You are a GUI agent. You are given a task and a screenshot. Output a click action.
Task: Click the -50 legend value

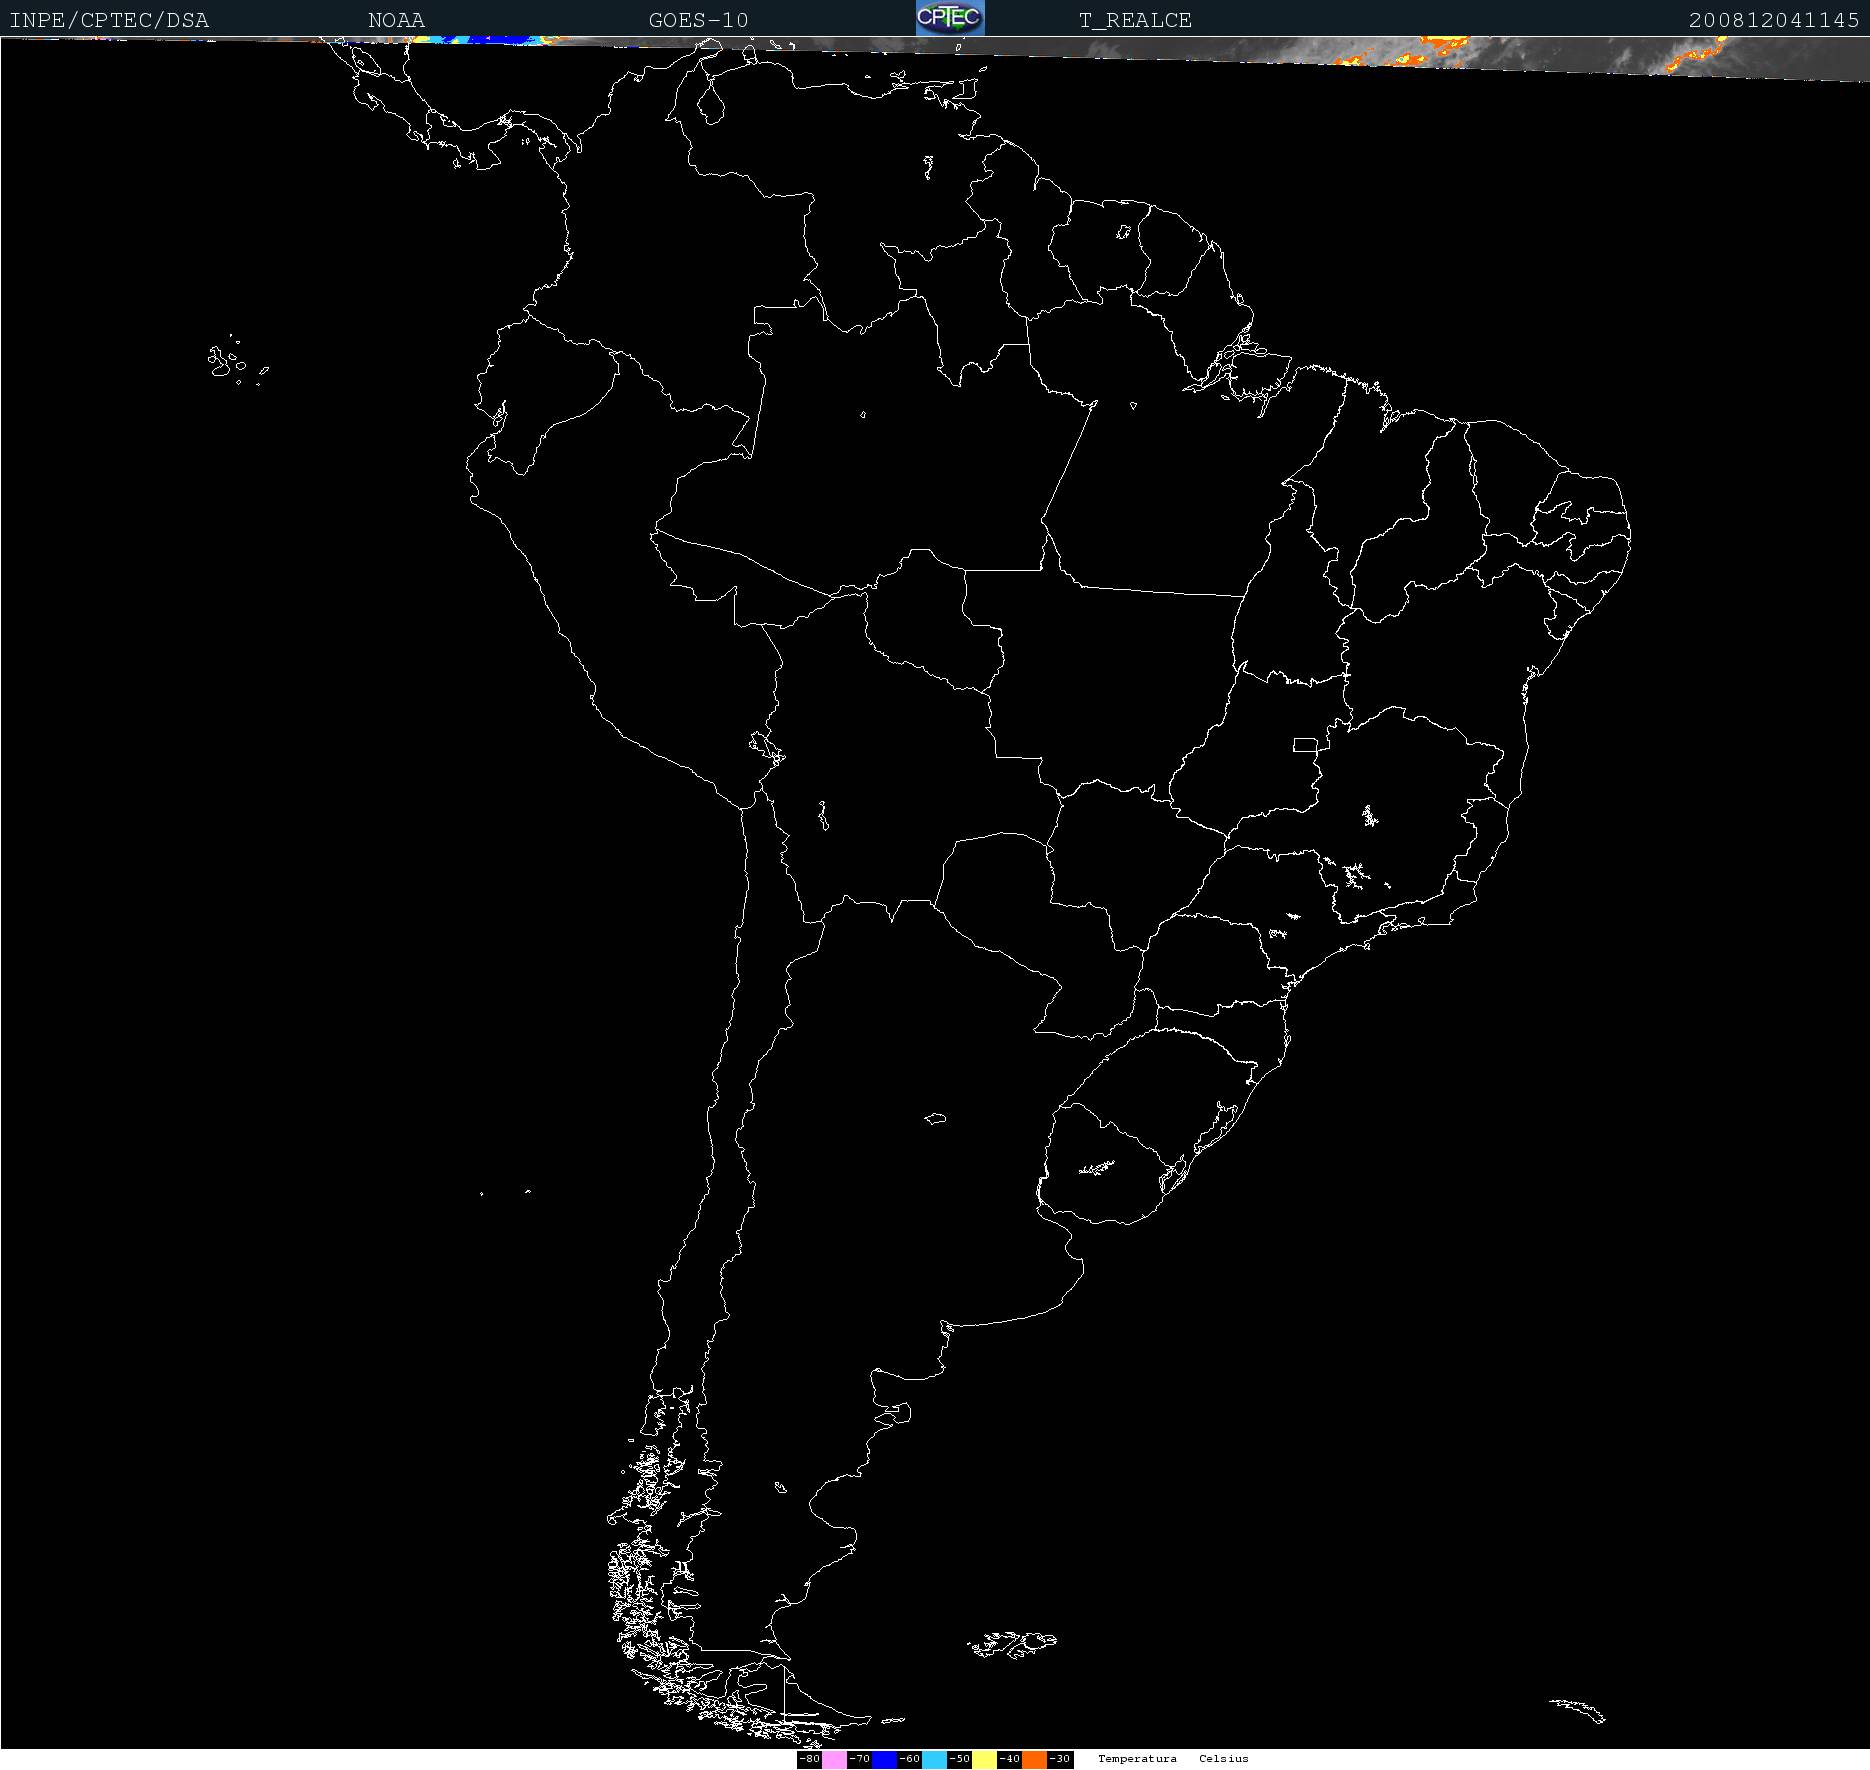(x=960, y=1759)
